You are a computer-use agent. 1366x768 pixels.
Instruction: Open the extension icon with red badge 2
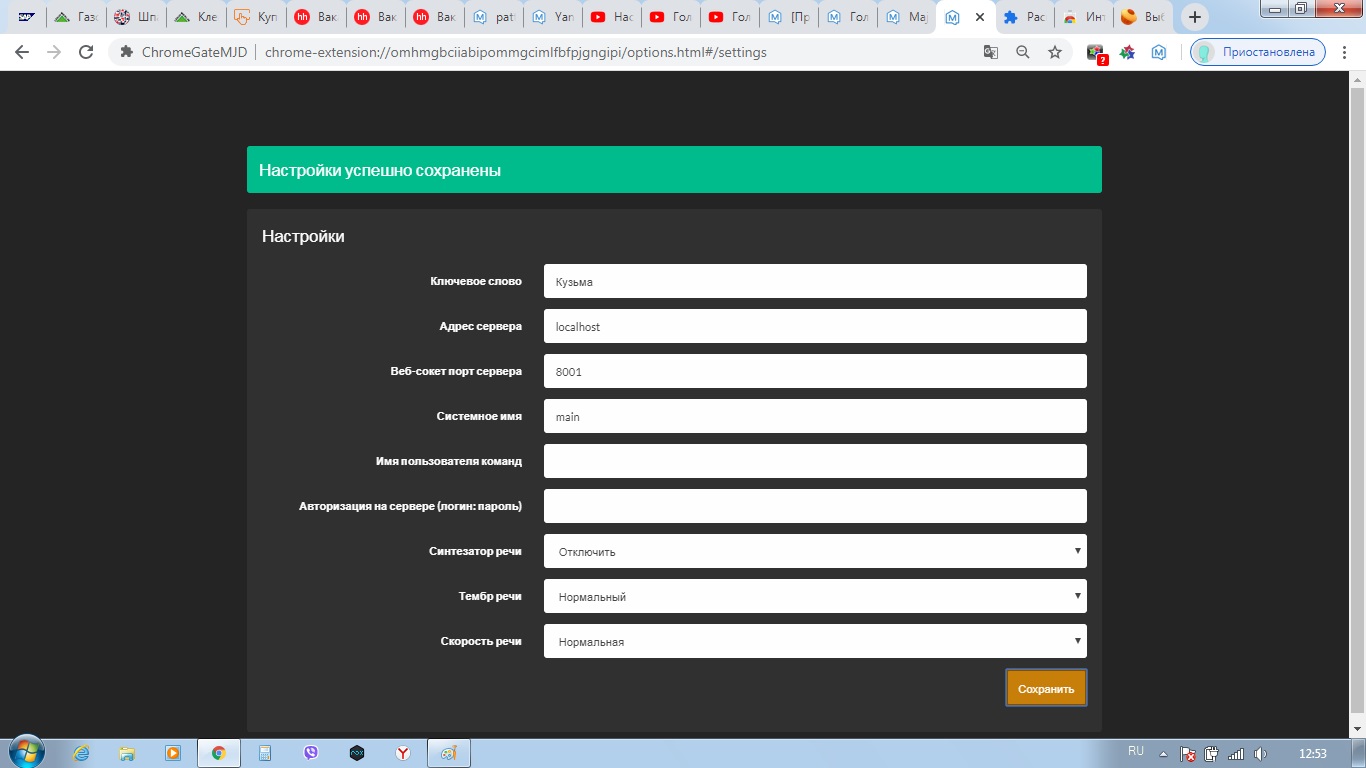coord(1097,53)
